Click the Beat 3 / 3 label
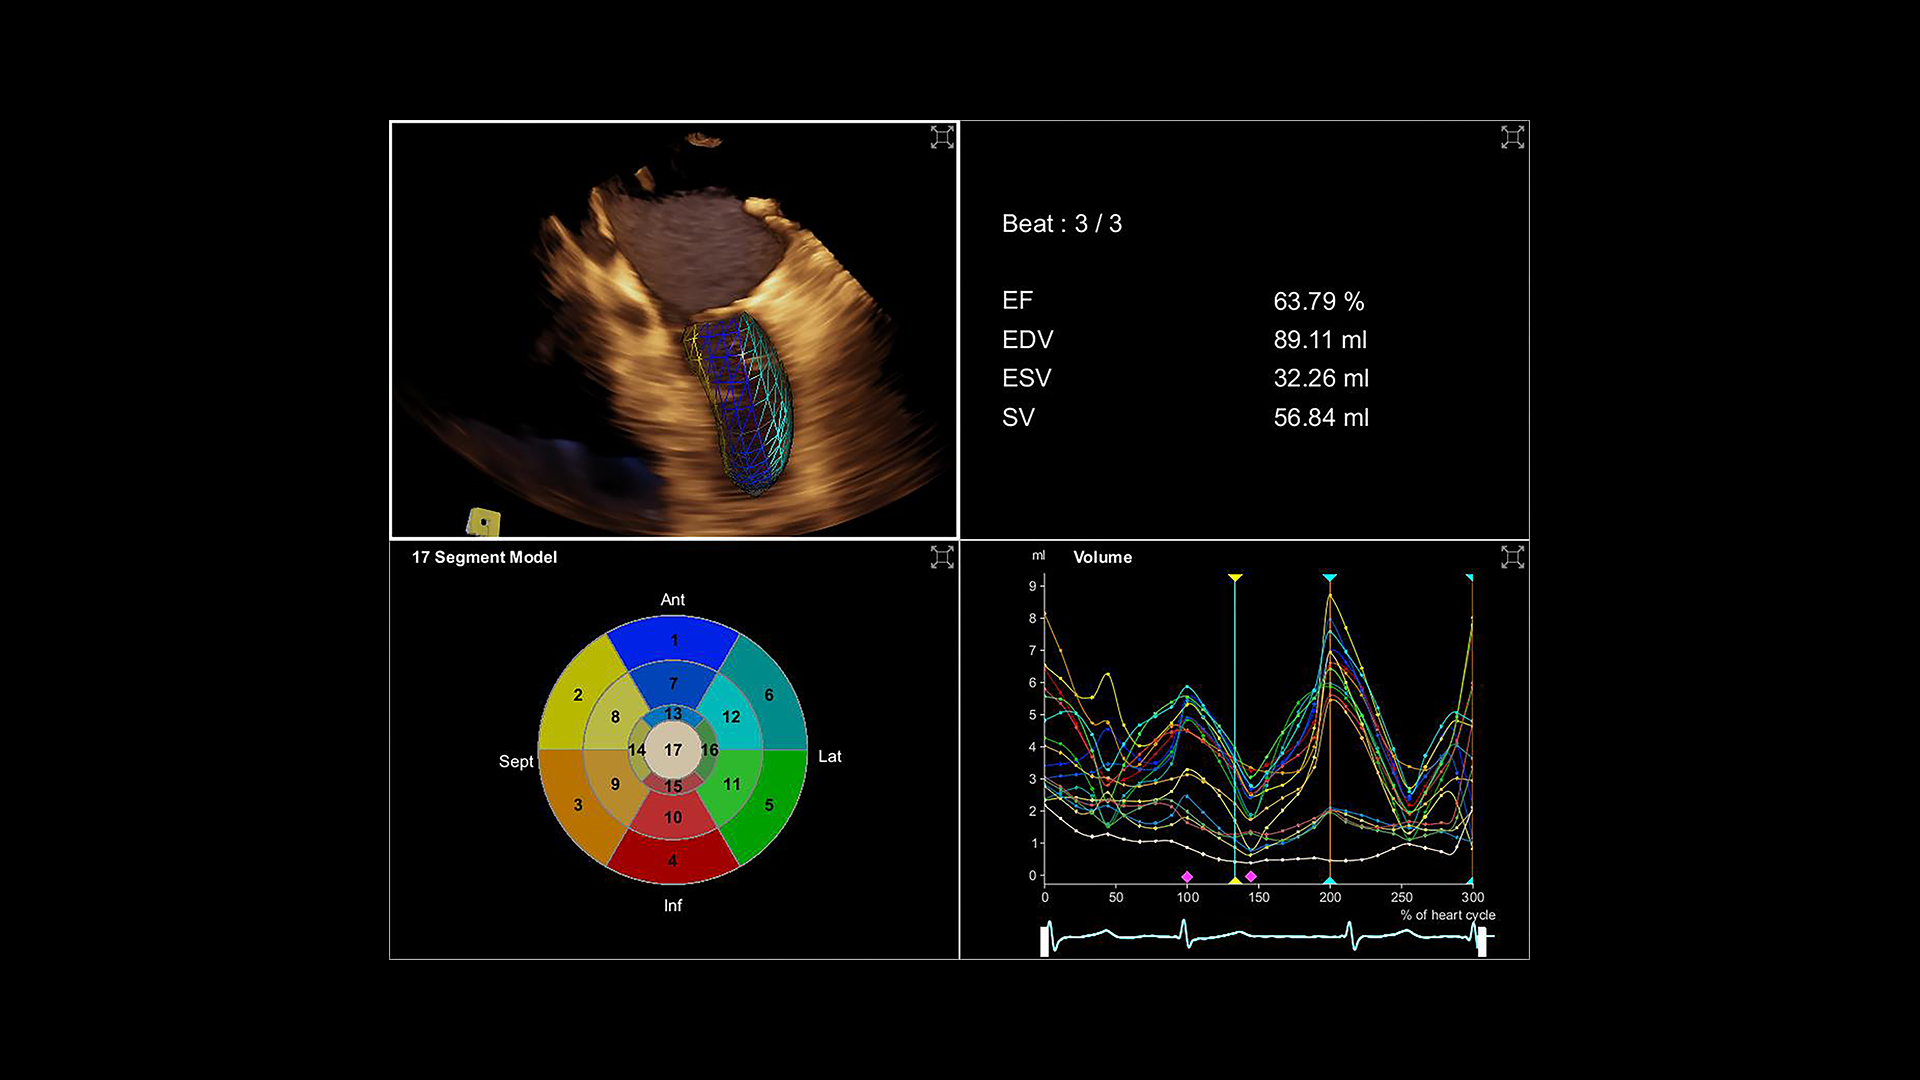Viewport: 1920px width, 1080px height. 1061,224
